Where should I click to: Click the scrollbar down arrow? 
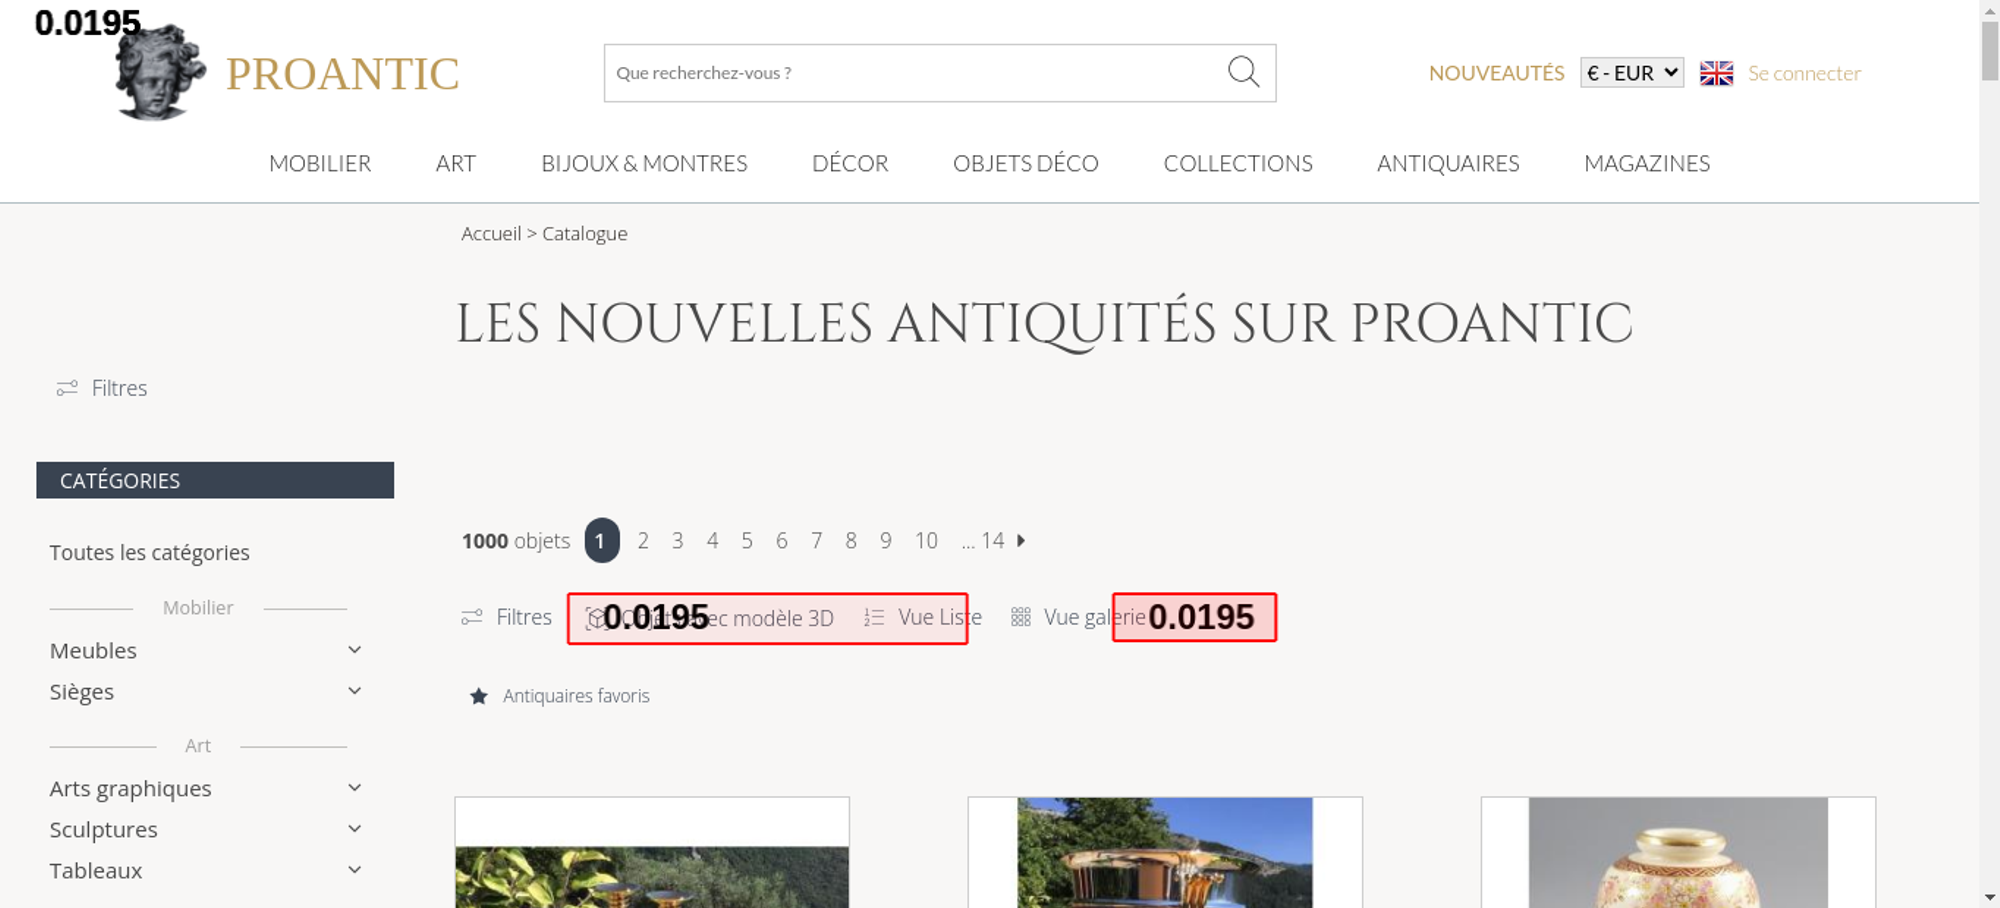[1989, 897]
